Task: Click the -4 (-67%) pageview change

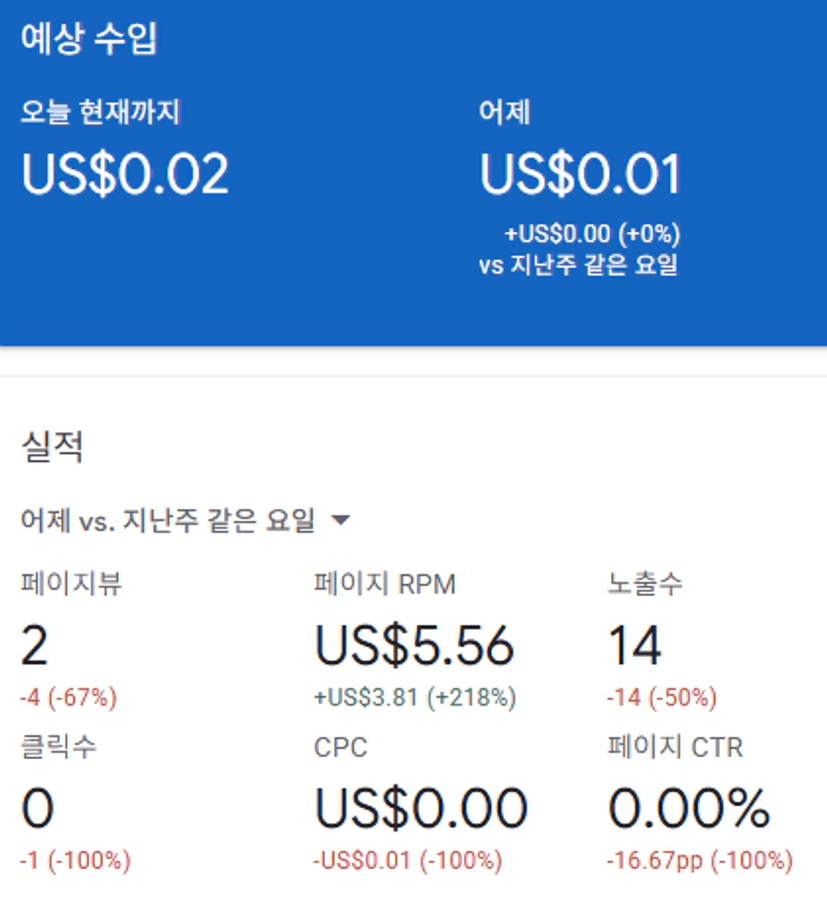Action: click(x=69, y=697)
